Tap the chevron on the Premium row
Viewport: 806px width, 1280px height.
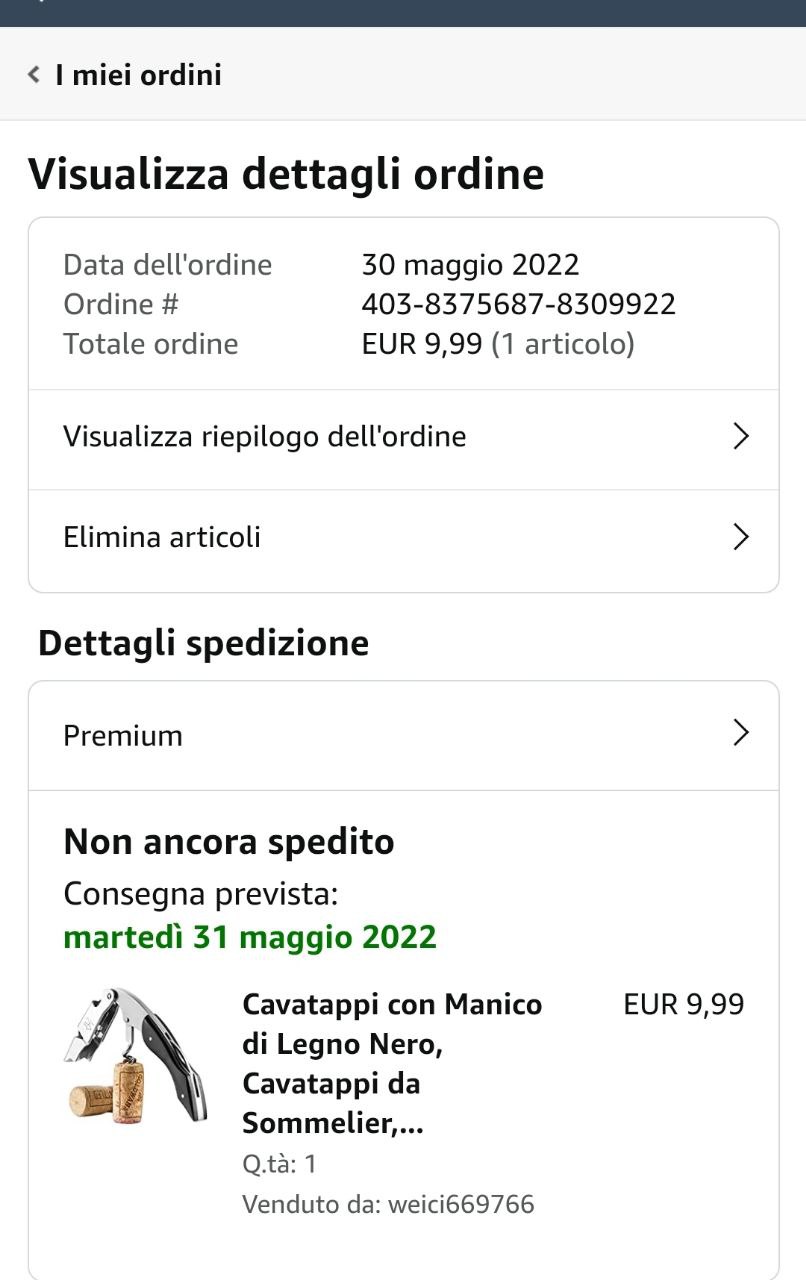coord(741,733)
